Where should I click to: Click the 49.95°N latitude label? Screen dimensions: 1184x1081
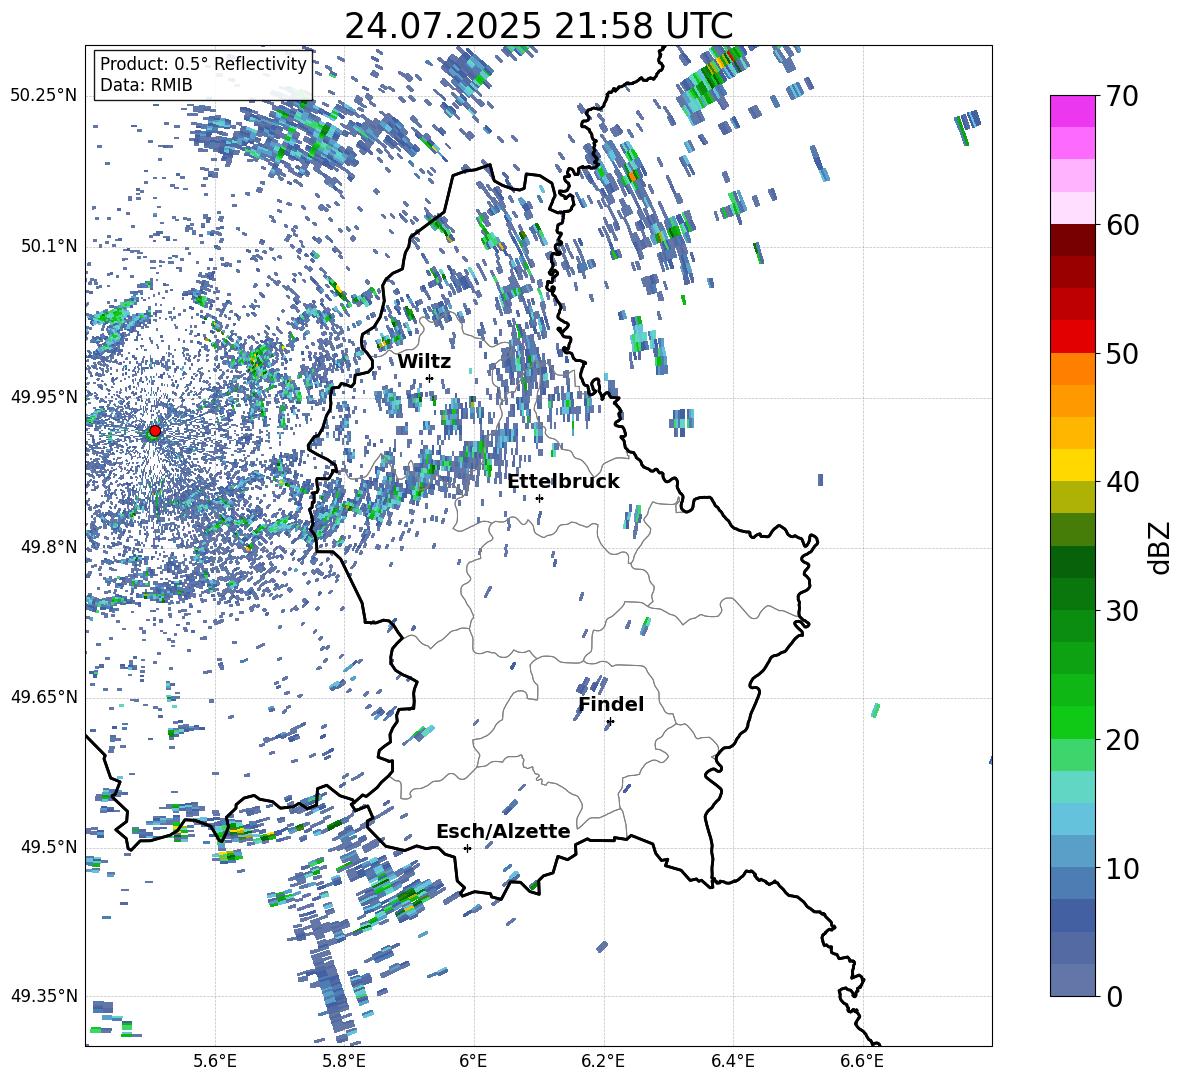[44, 397]
